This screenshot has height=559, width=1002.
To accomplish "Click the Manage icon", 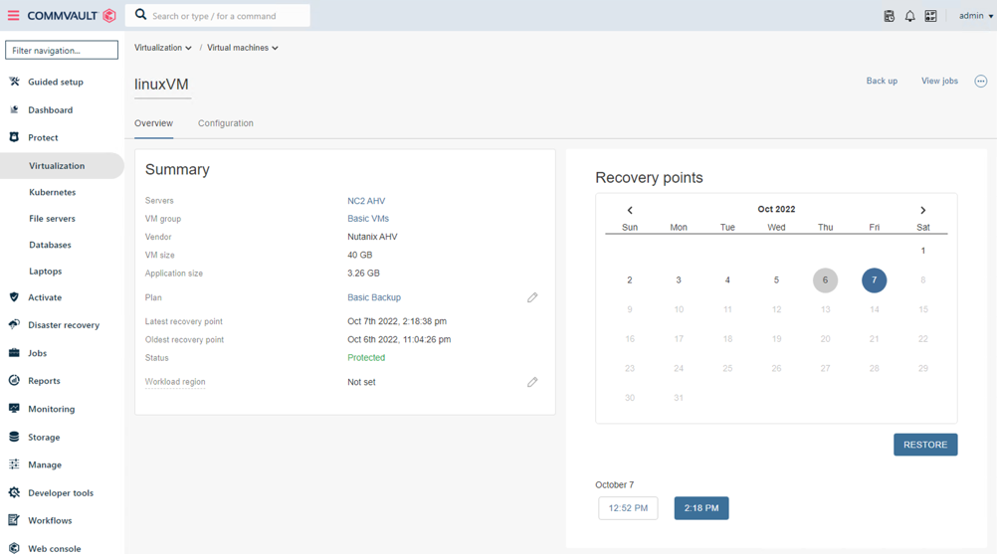I will (x=14, y=464).
